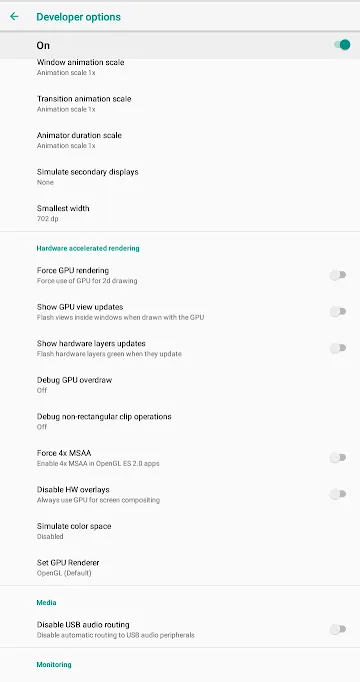Tap Hardware accelerated rendering section header
The width and height of the screenshot is (360, 682).
pyautogui.click(x=88, y=248)
